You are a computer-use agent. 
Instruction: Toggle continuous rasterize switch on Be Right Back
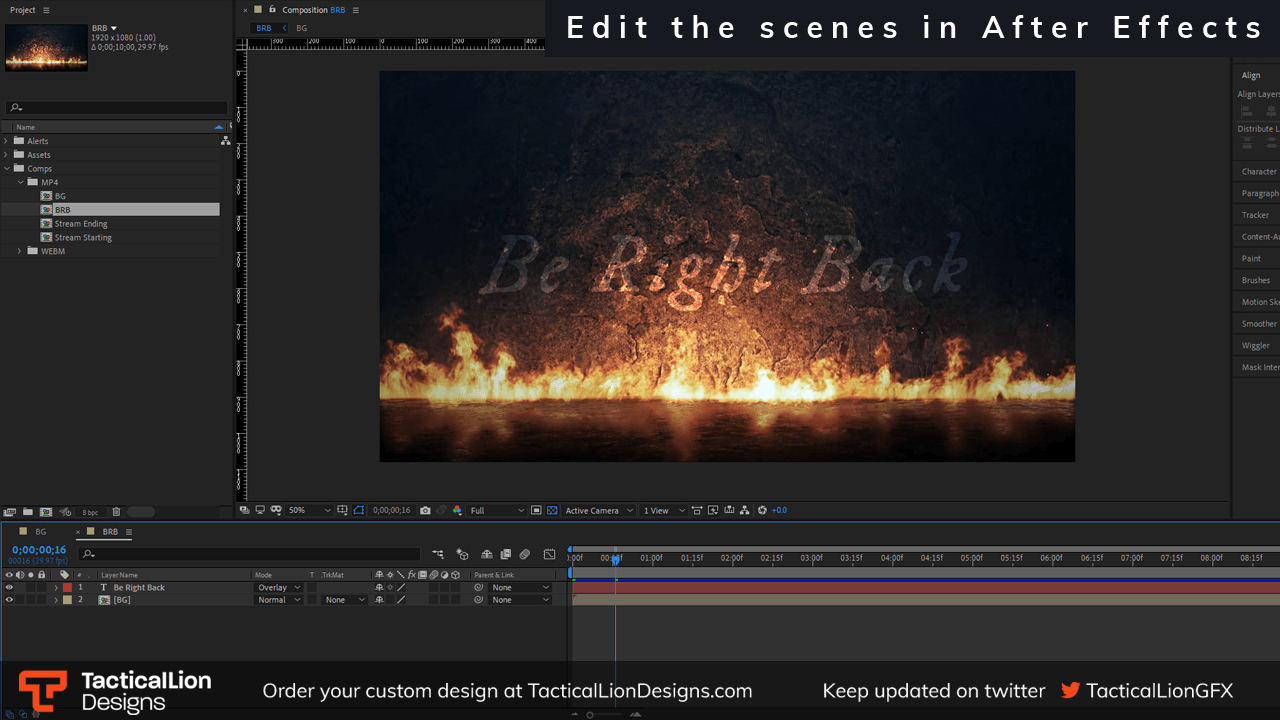click(390, 588)
